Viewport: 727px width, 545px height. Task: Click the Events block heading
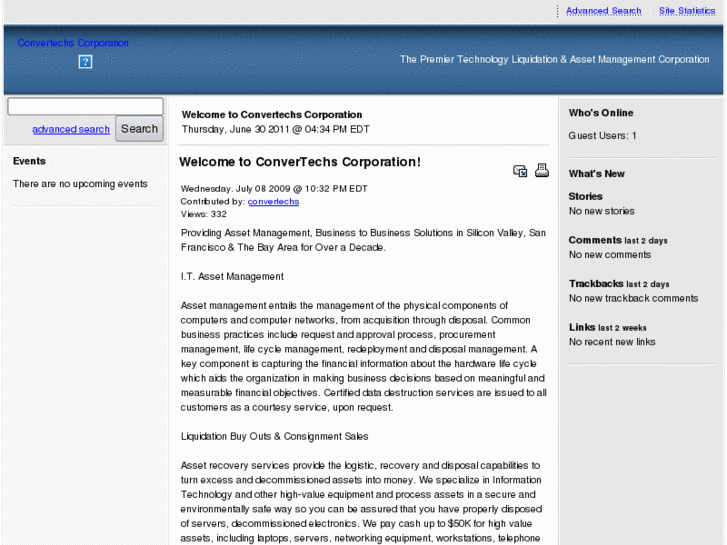[29, 161]
